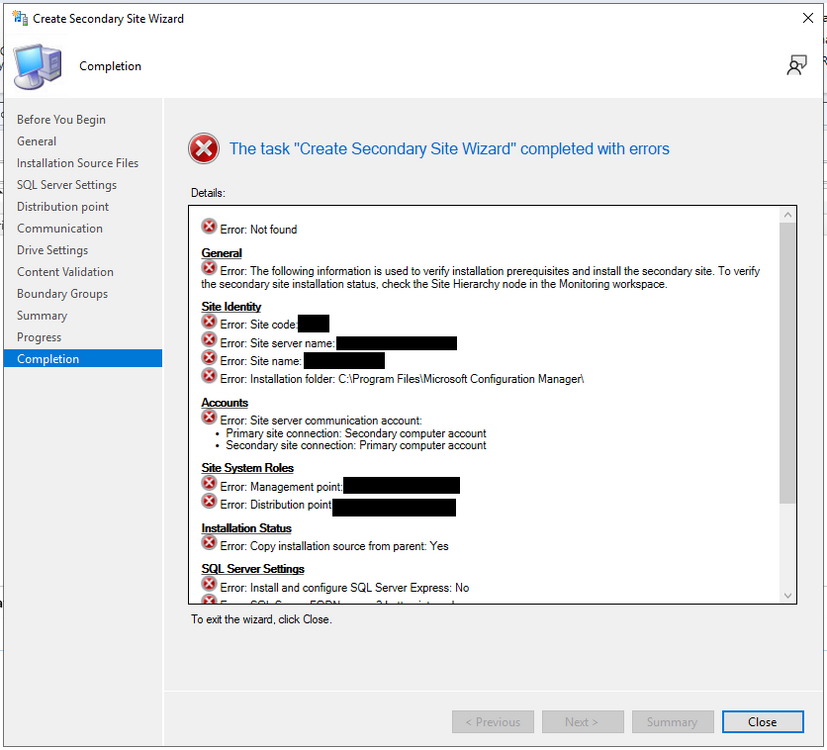Select 'Drive Settings' step
827x750 pixels.
click(x=52, y=250)
